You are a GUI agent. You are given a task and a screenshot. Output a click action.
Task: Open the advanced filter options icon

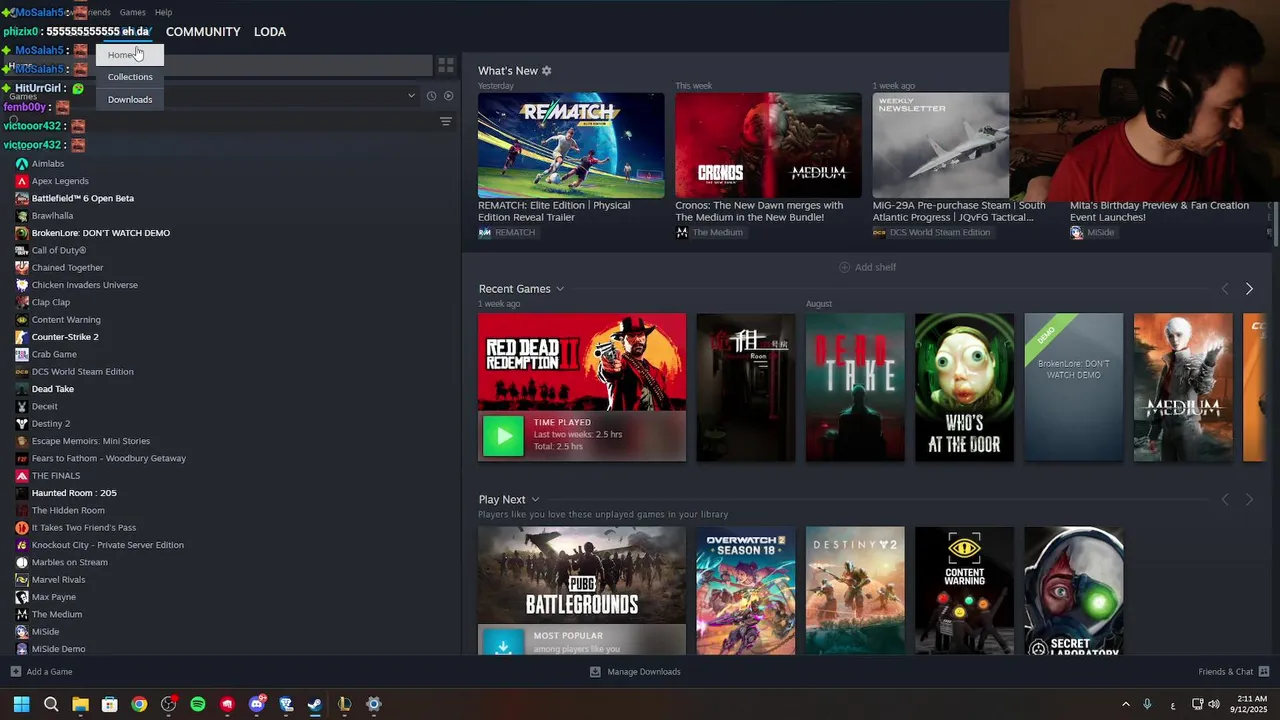(x=446, y=121)
